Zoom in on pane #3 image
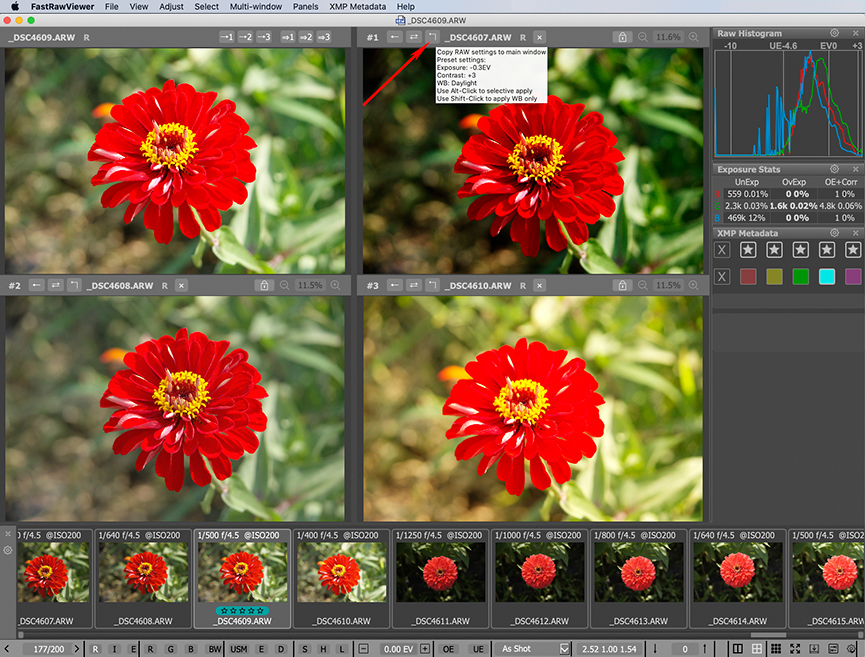Screen dimensions: 865x657 (x=694, y=285)
